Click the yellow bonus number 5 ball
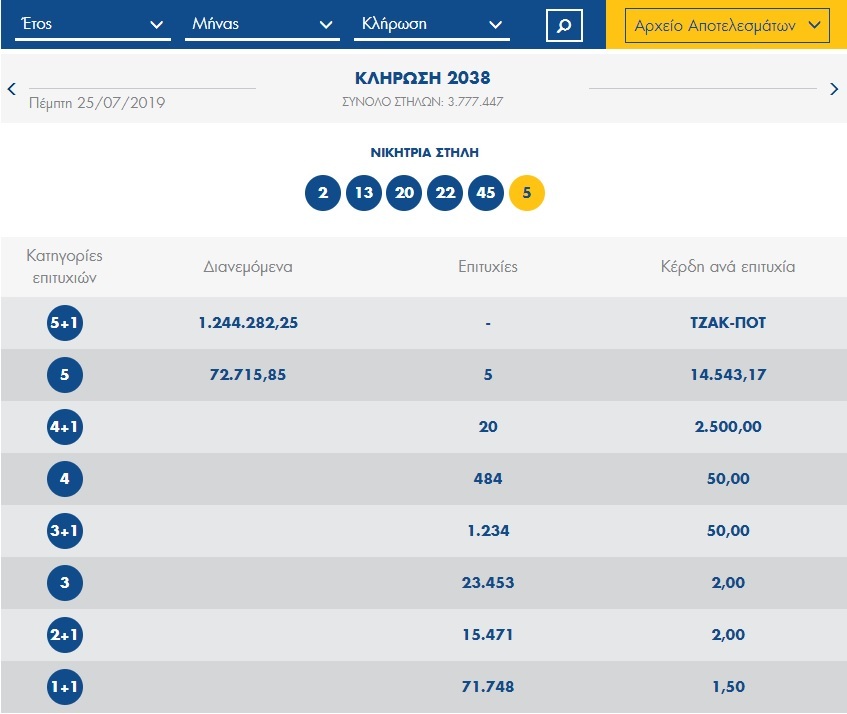Viewport: 847px width, 714px height. tap(527, 193)
